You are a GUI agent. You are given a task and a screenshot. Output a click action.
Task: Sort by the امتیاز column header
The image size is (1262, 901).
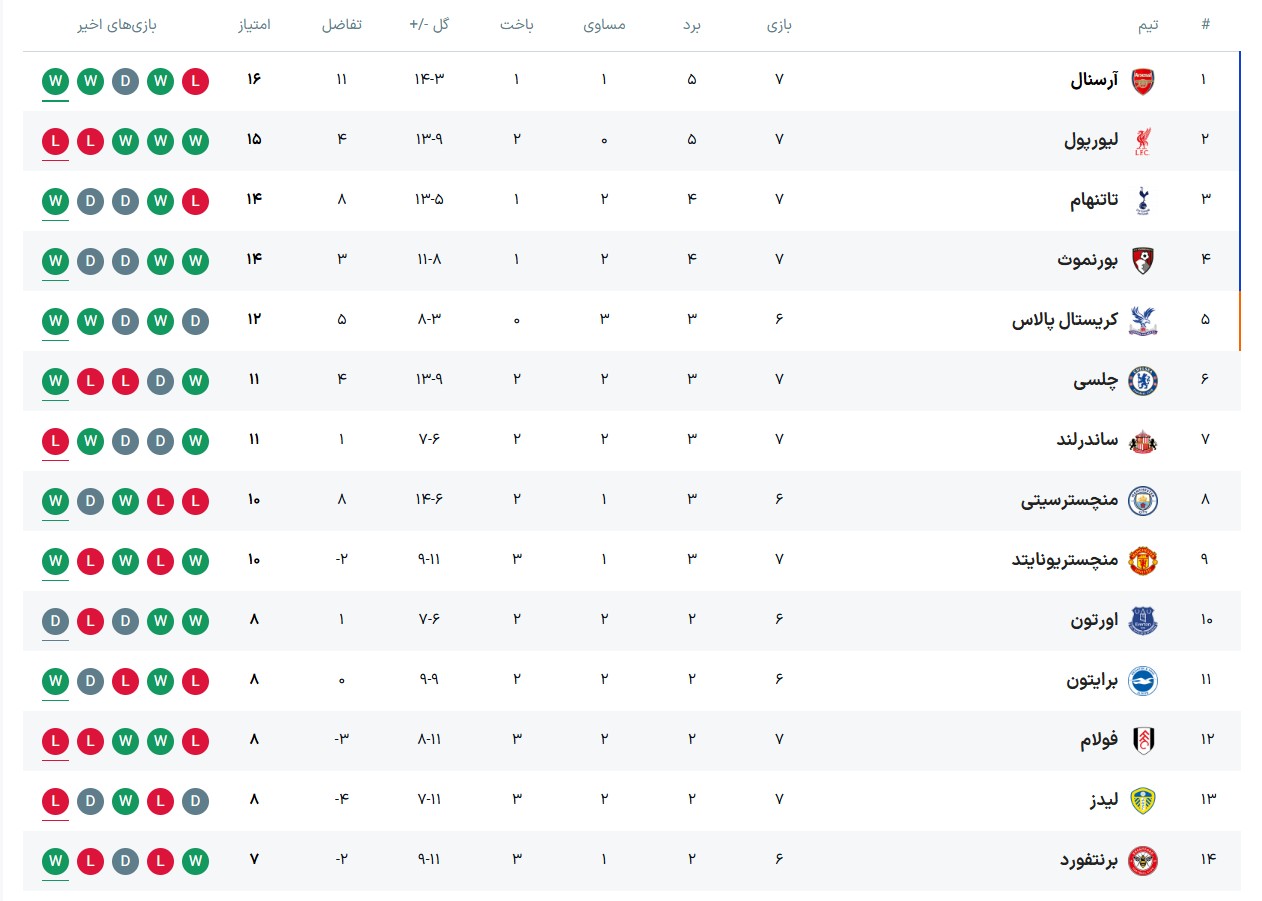[x=253, y=25]
